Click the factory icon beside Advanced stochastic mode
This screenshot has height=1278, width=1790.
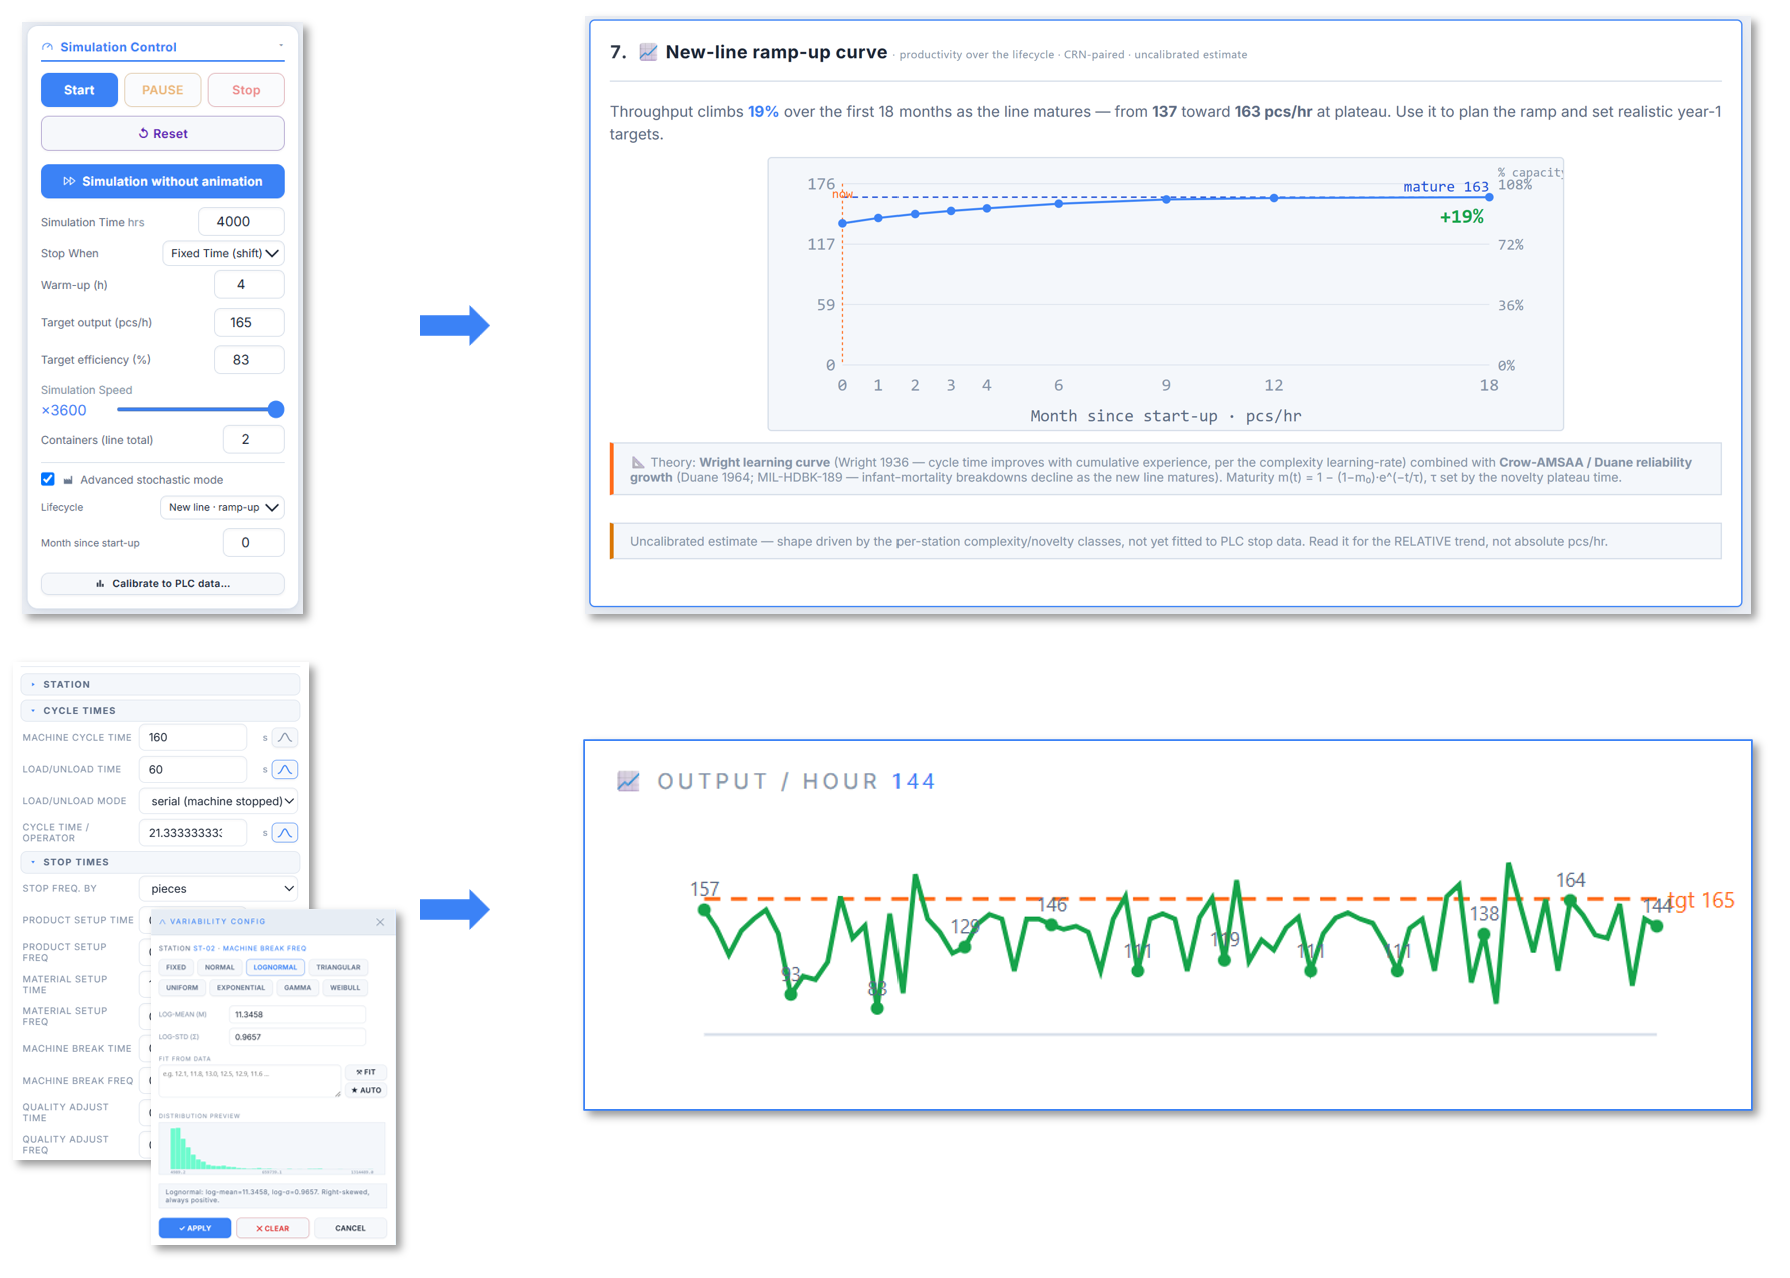pos(68,480)
